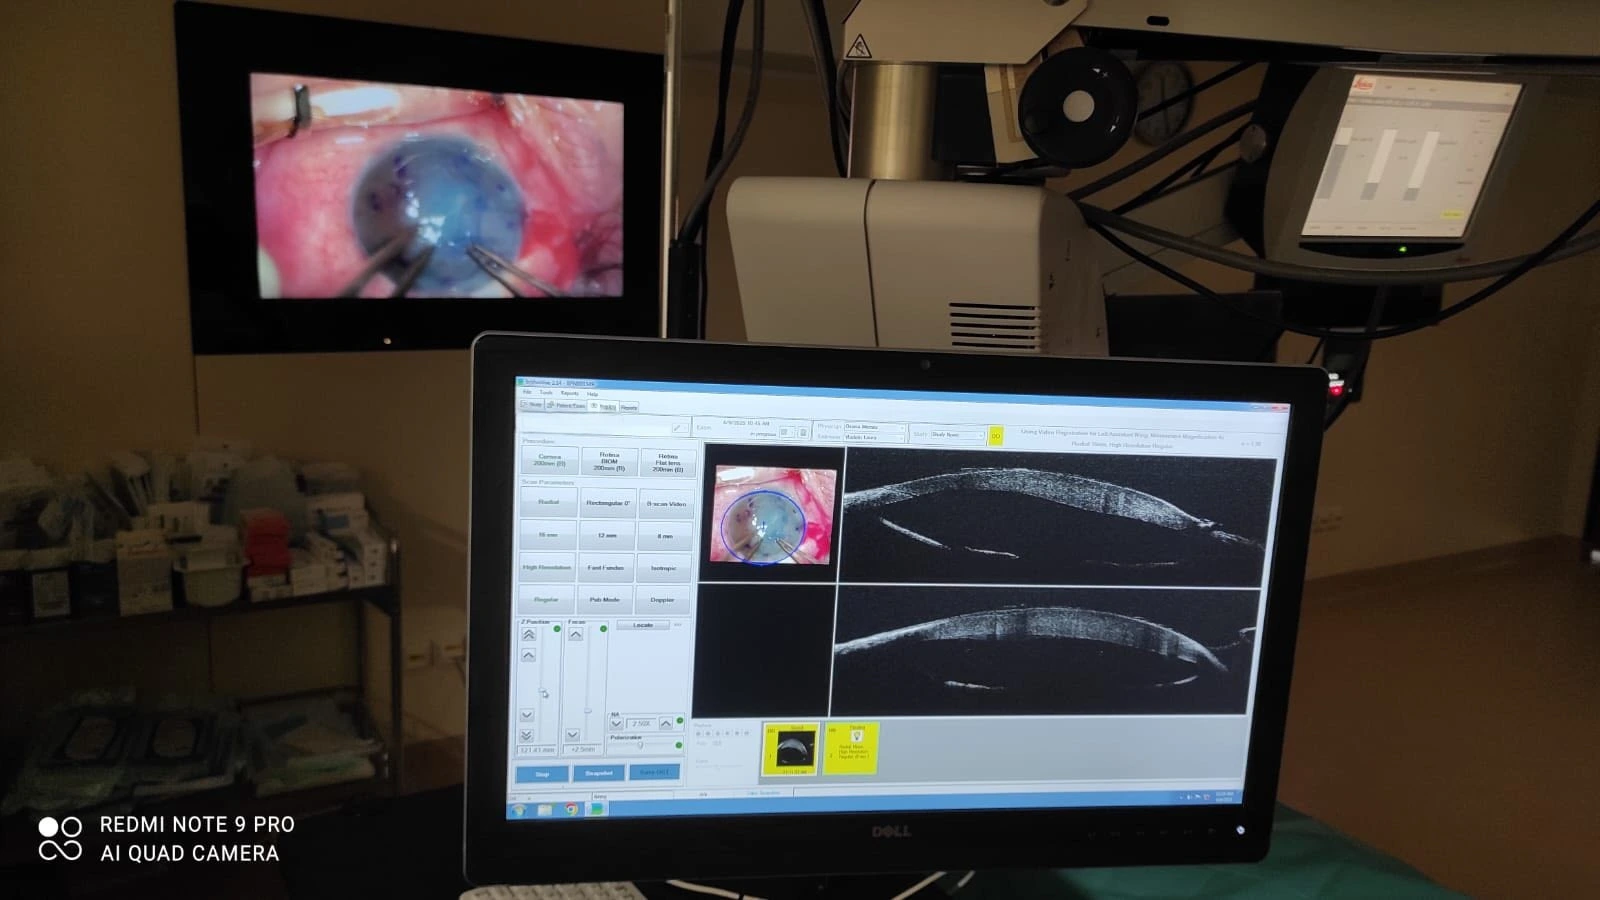Screen dimensions: 1600x900
Task: Click the exam delete trash icon
Action: [x=803, y=433]
